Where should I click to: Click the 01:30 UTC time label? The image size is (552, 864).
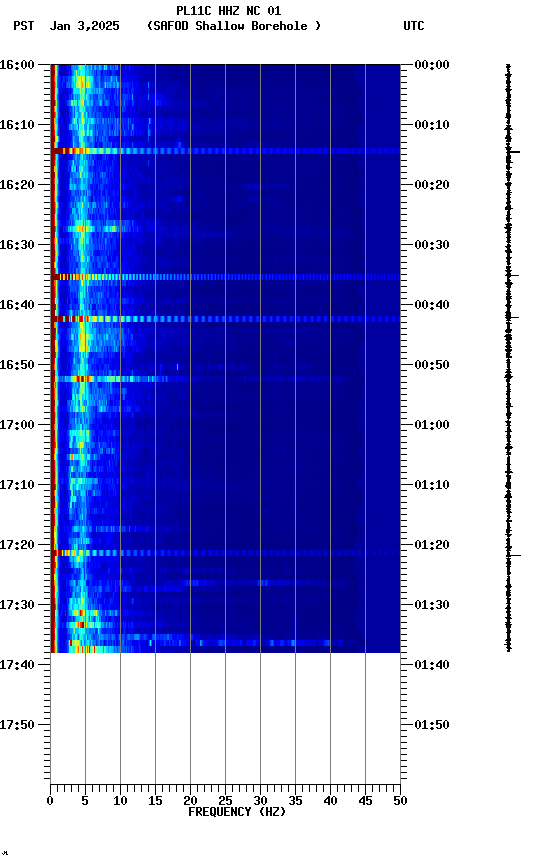coord(432,605)
